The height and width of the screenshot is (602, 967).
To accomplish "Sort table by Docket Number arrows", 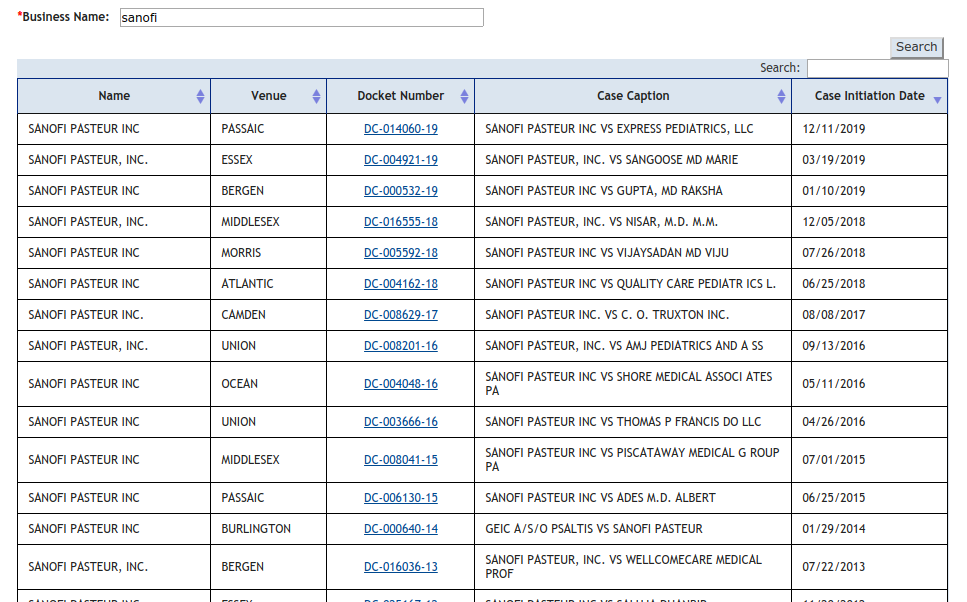I will 464,96.
